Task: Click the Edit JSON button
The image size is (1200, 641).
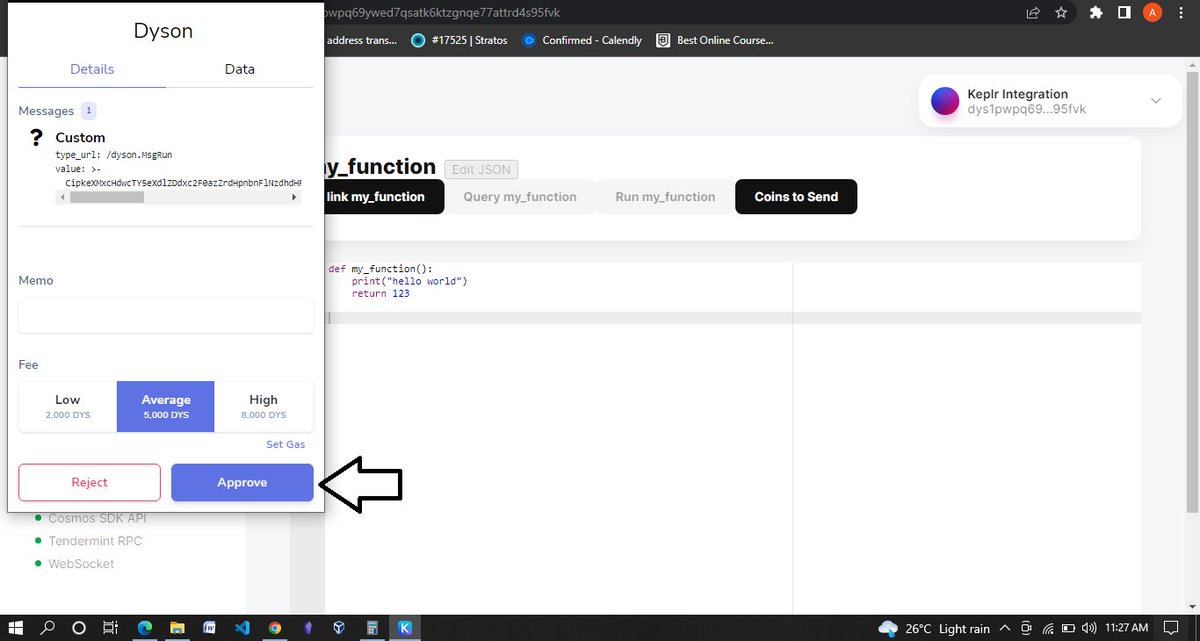Action: (481, 169)
